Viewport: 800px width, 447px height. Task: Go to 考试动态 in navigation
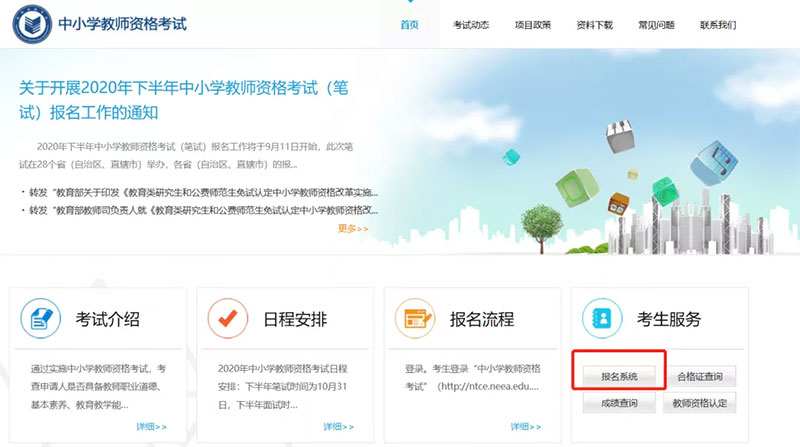471,25
